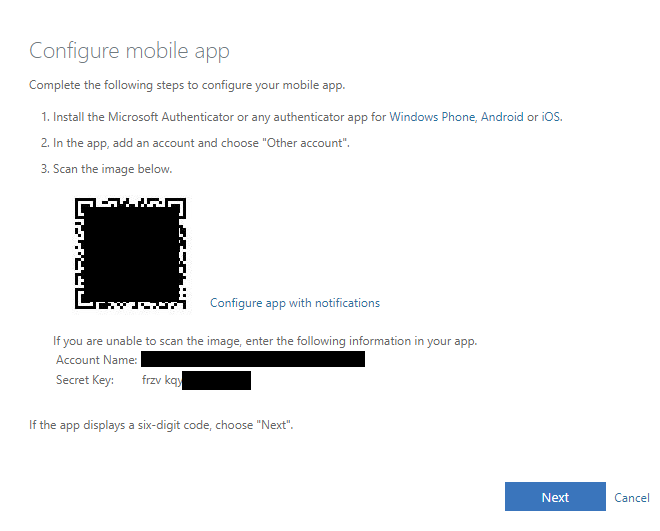Open the Android authenticator link
The height and width of the screenshot is (531, 660).
coord(502,117)
